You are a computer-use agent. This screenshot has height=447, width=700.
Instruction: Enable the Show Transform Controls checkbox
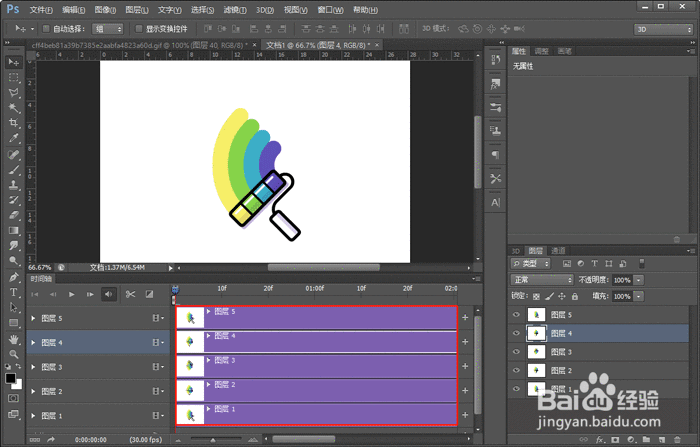click(139, 29)
